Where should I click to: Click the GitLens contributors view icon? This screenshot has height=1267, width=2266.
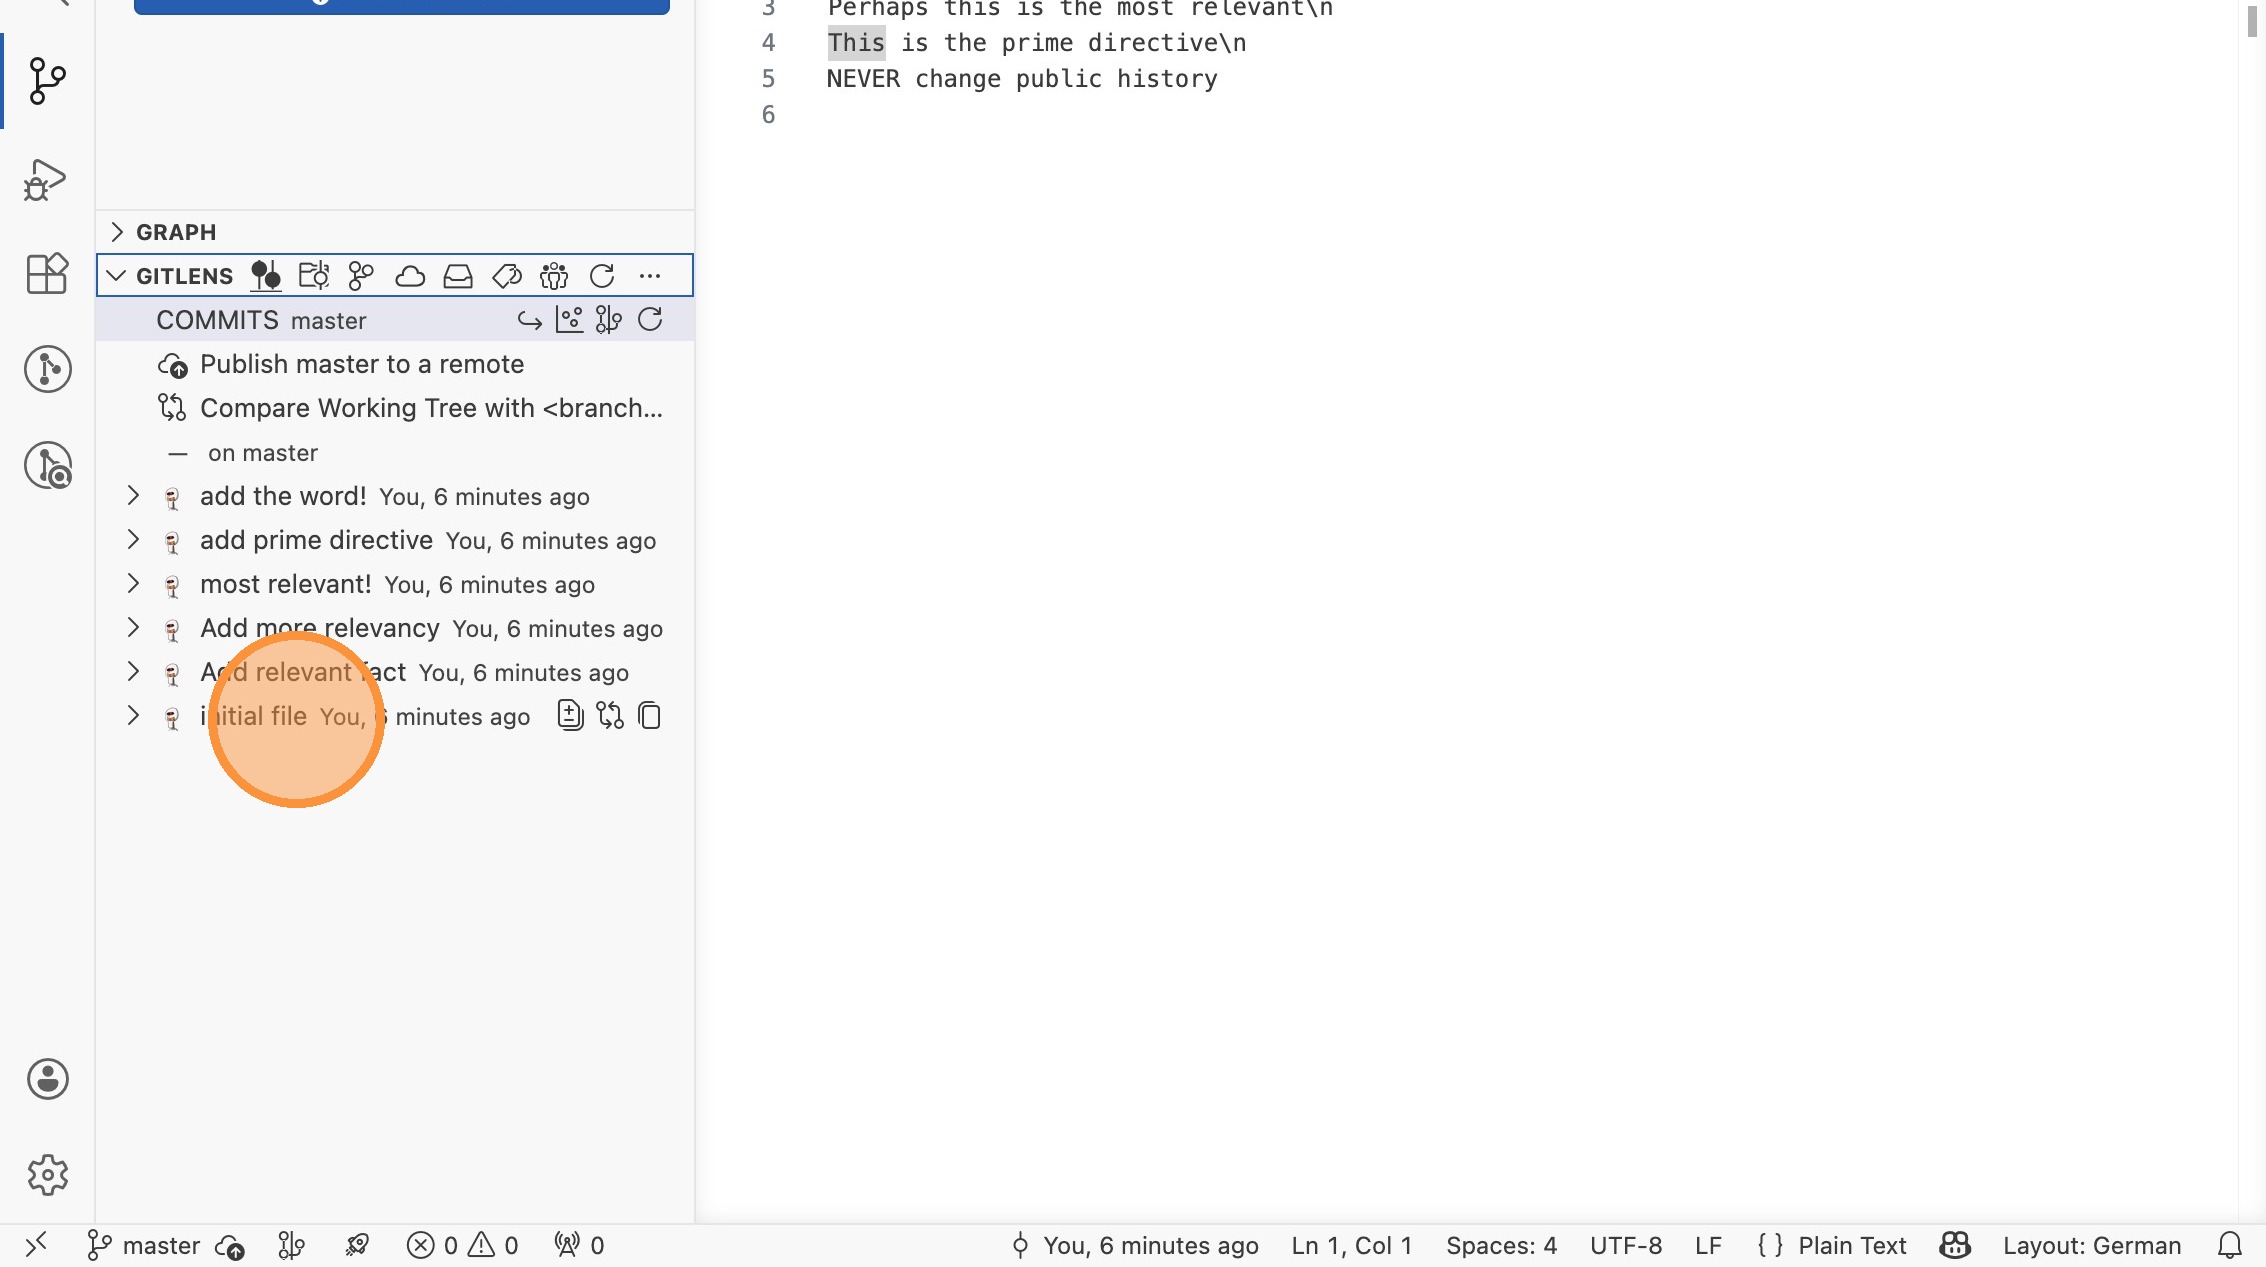554,276
